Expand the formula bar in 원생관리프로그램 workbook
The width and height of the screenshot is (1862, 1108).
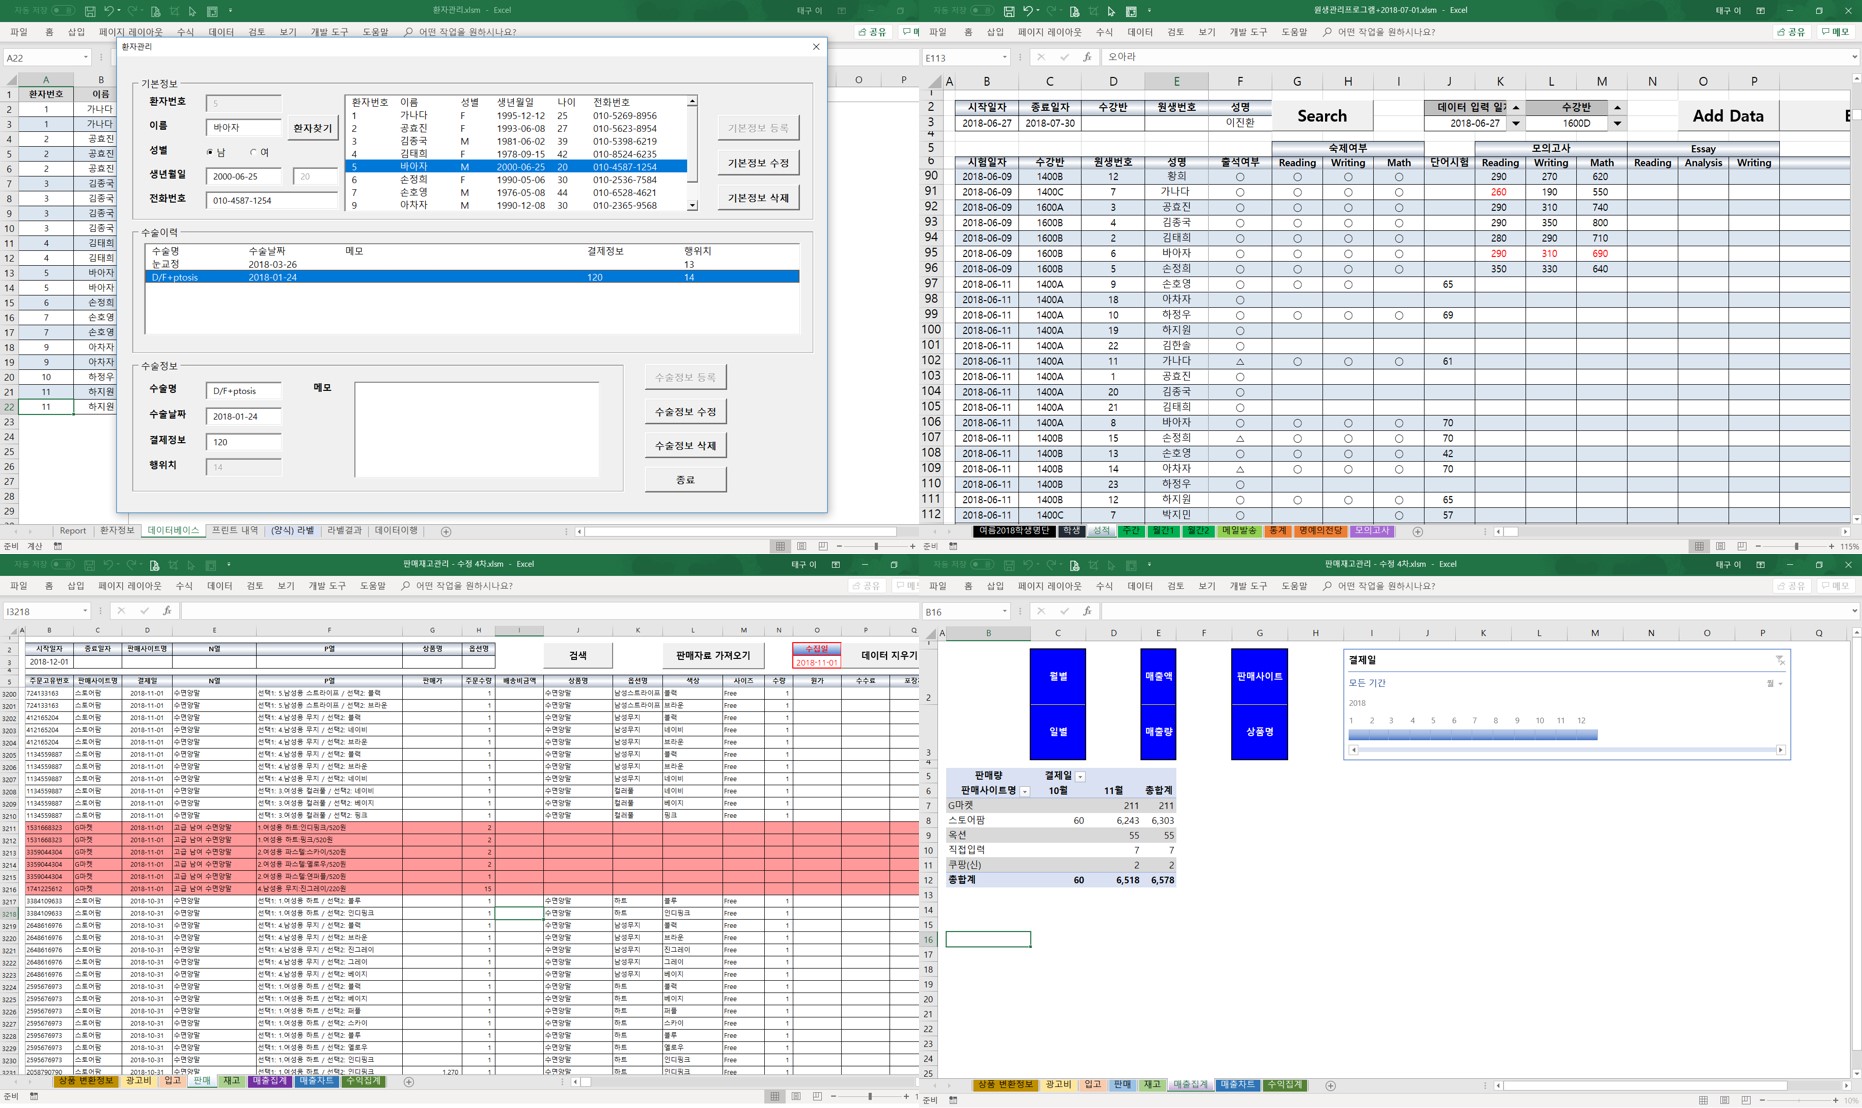(1854, 58)
